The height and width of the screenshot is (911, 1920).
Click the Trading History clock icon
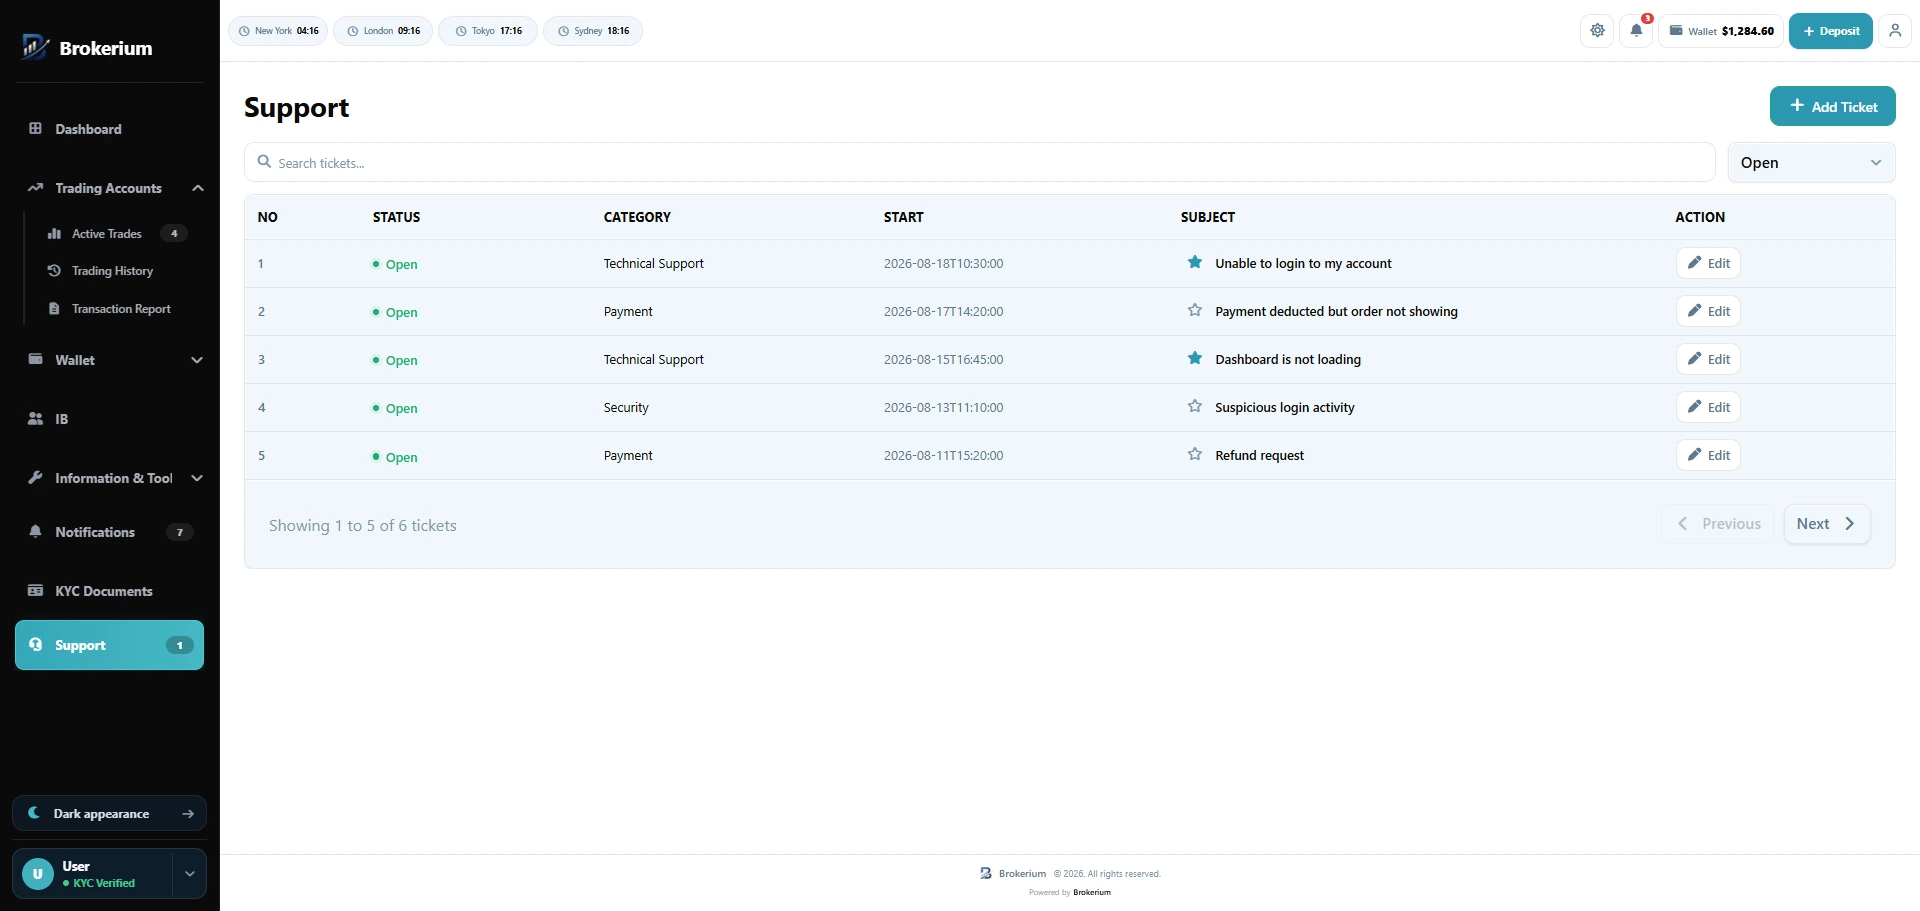(54, 271)
